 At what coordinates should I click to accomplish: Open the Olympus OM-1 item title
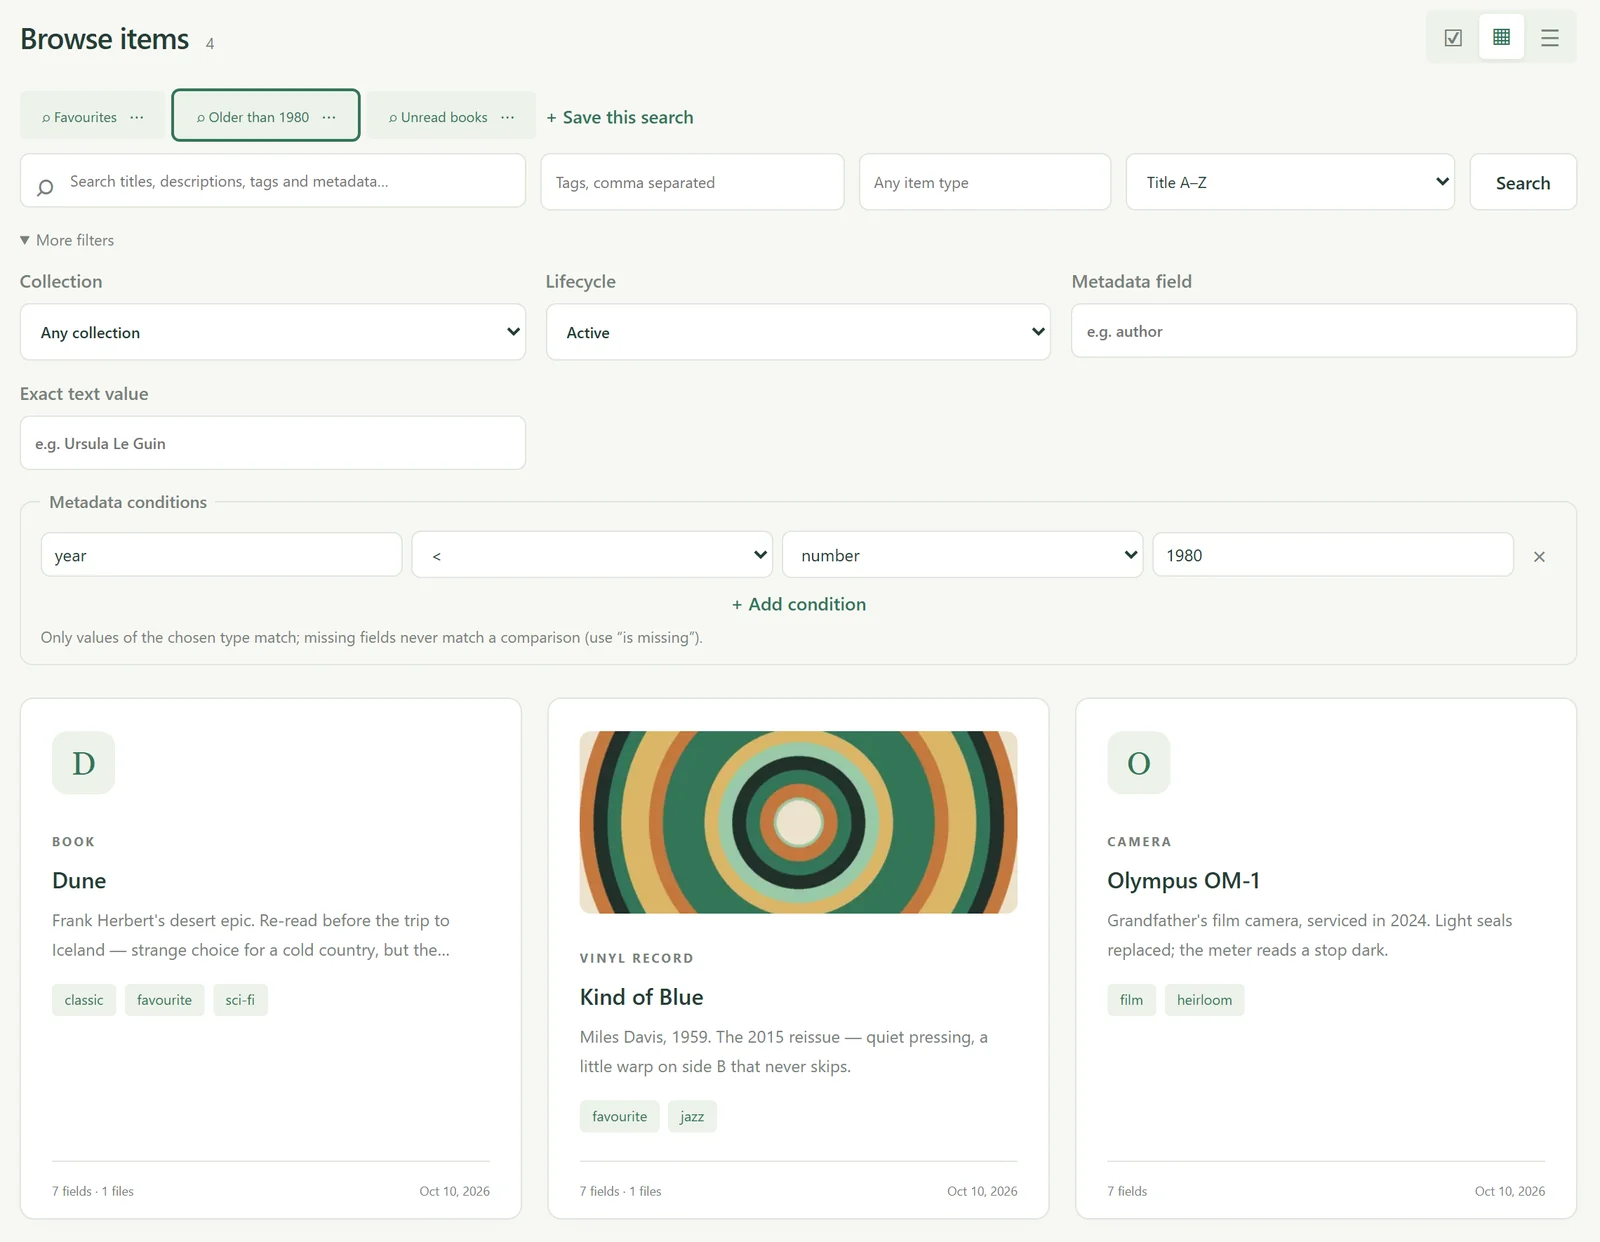pos(1183,881)
